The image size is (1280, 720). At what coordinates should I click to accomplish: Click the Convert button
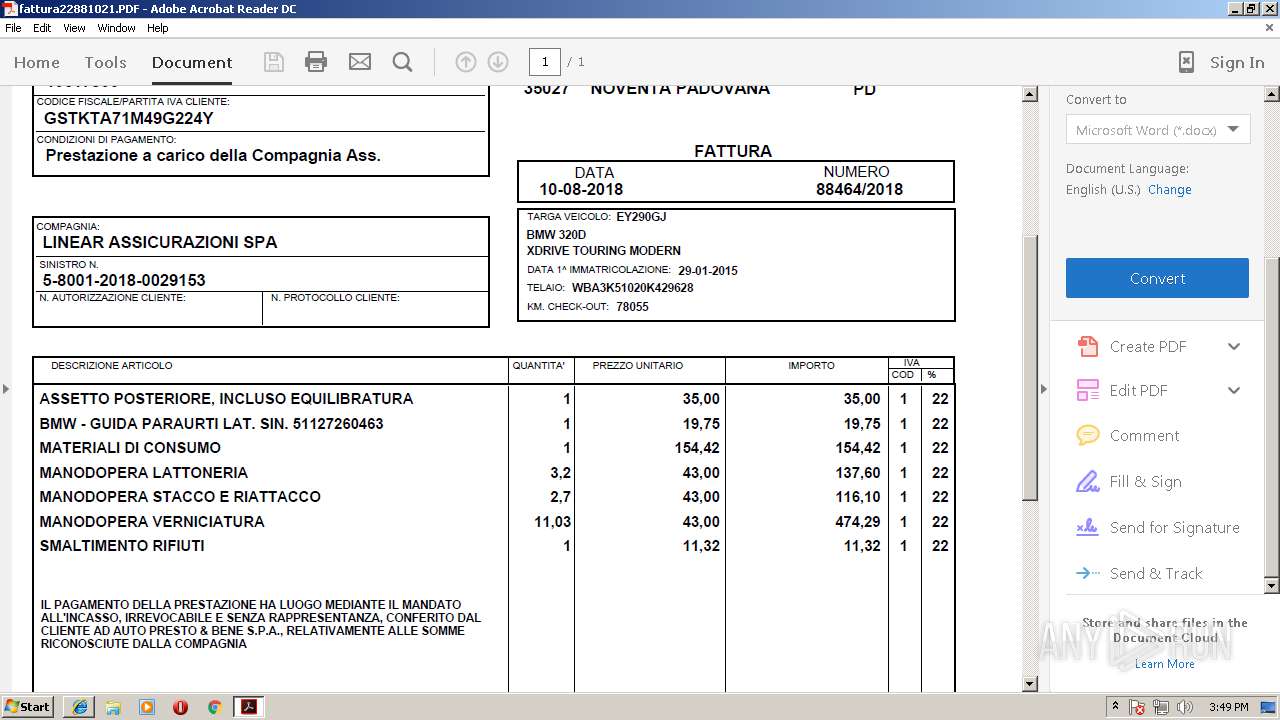pos(1157,278)
